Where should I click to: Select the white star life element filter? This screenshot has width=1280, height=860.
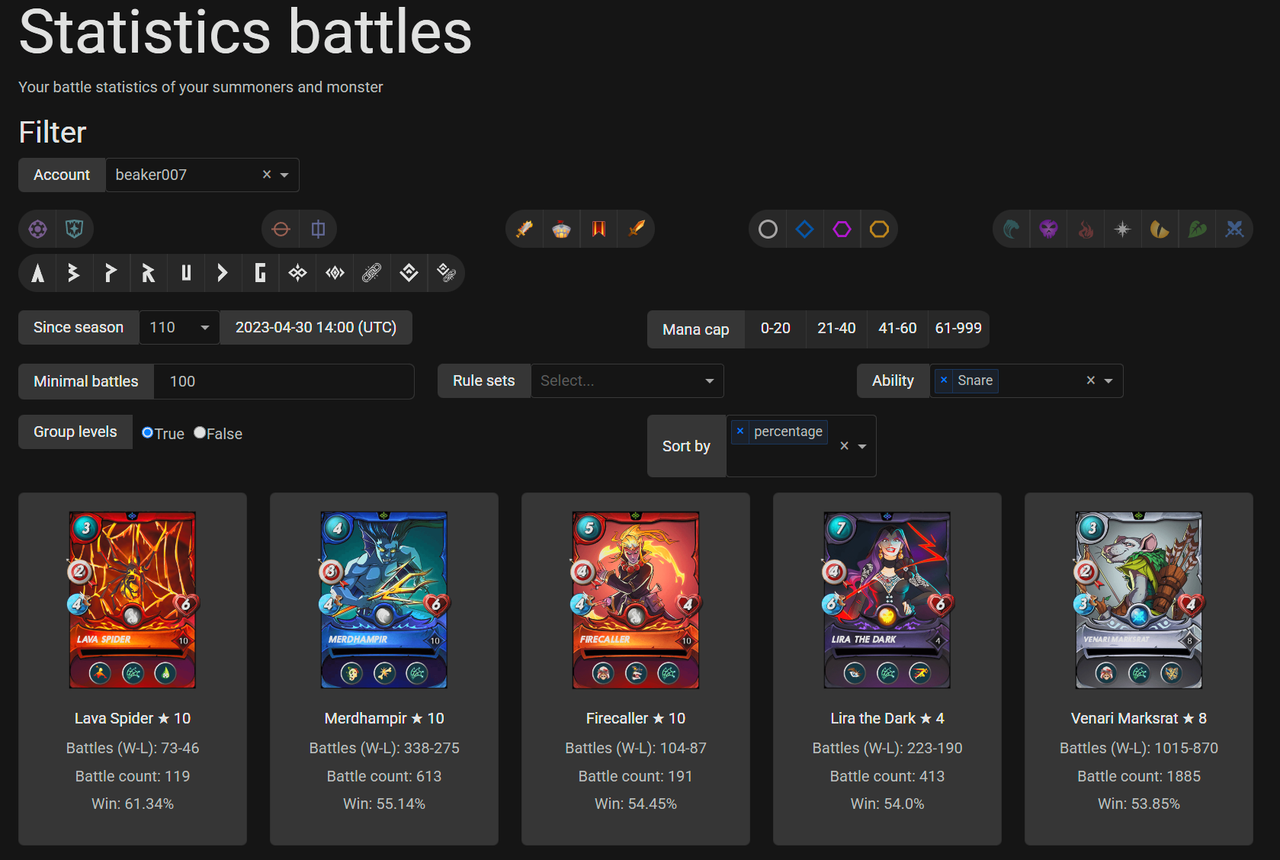pos(1123,229)
